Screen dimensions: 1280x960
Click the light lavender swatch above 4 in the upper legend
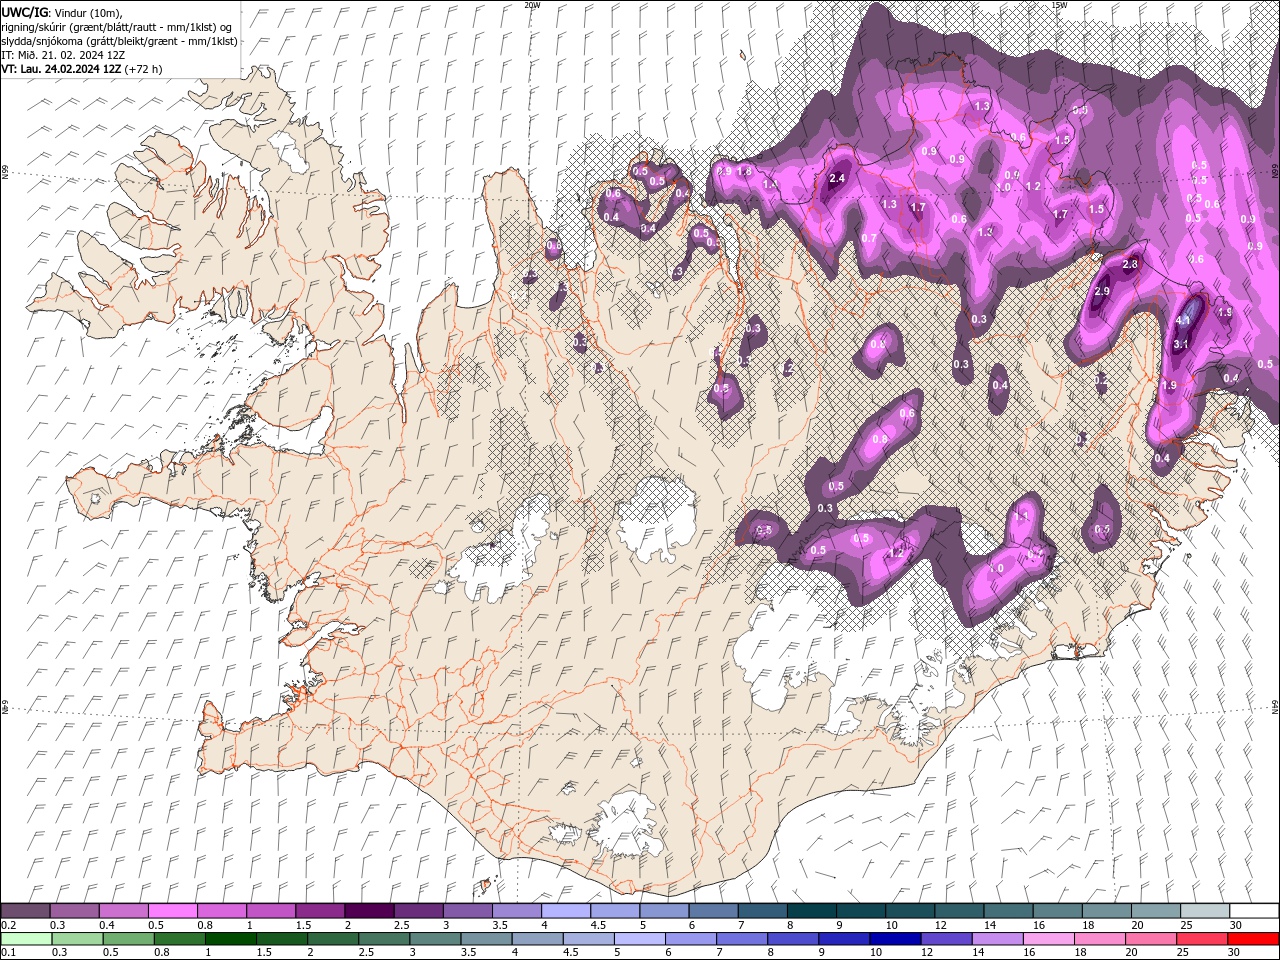pyautogui.click(x=566, y=910)
